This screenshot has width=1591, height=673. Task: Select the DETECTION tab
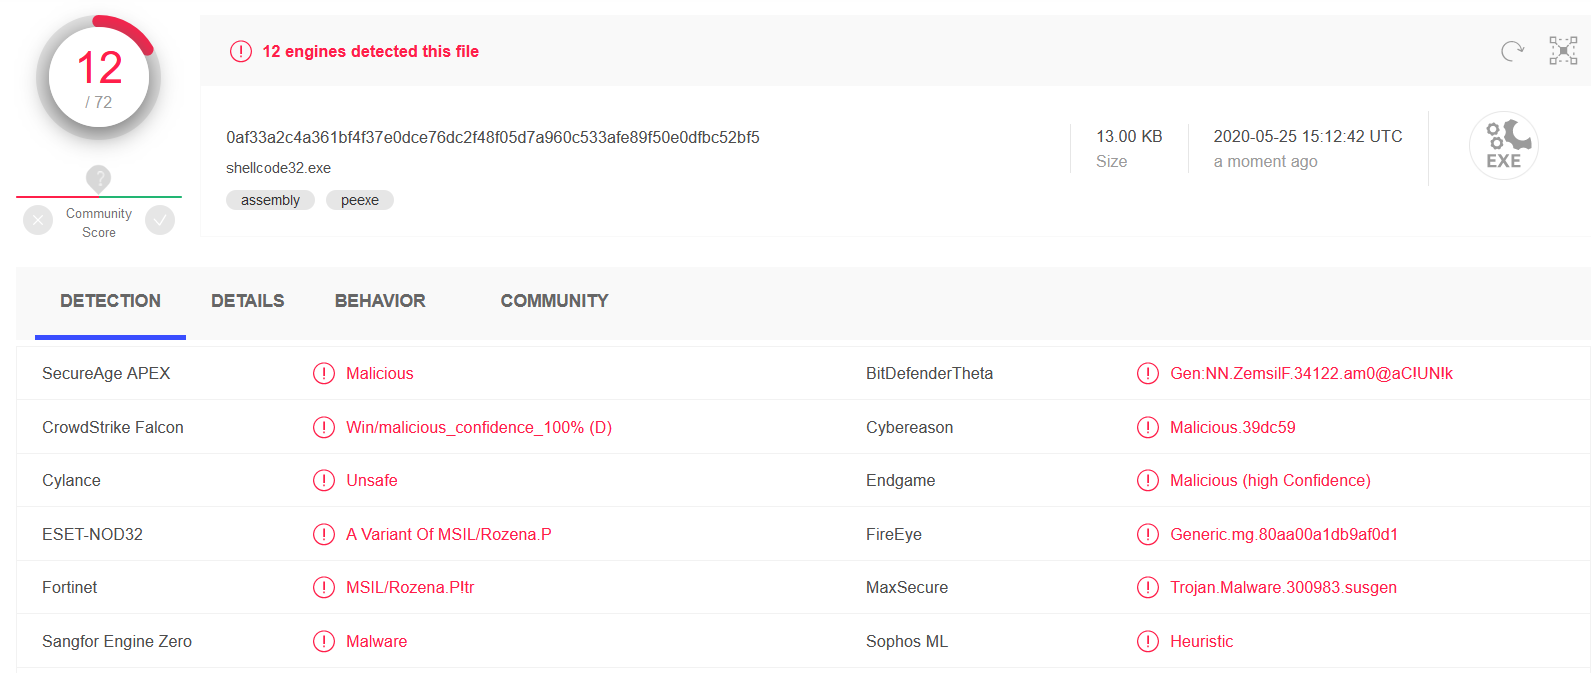pos(110,301)
